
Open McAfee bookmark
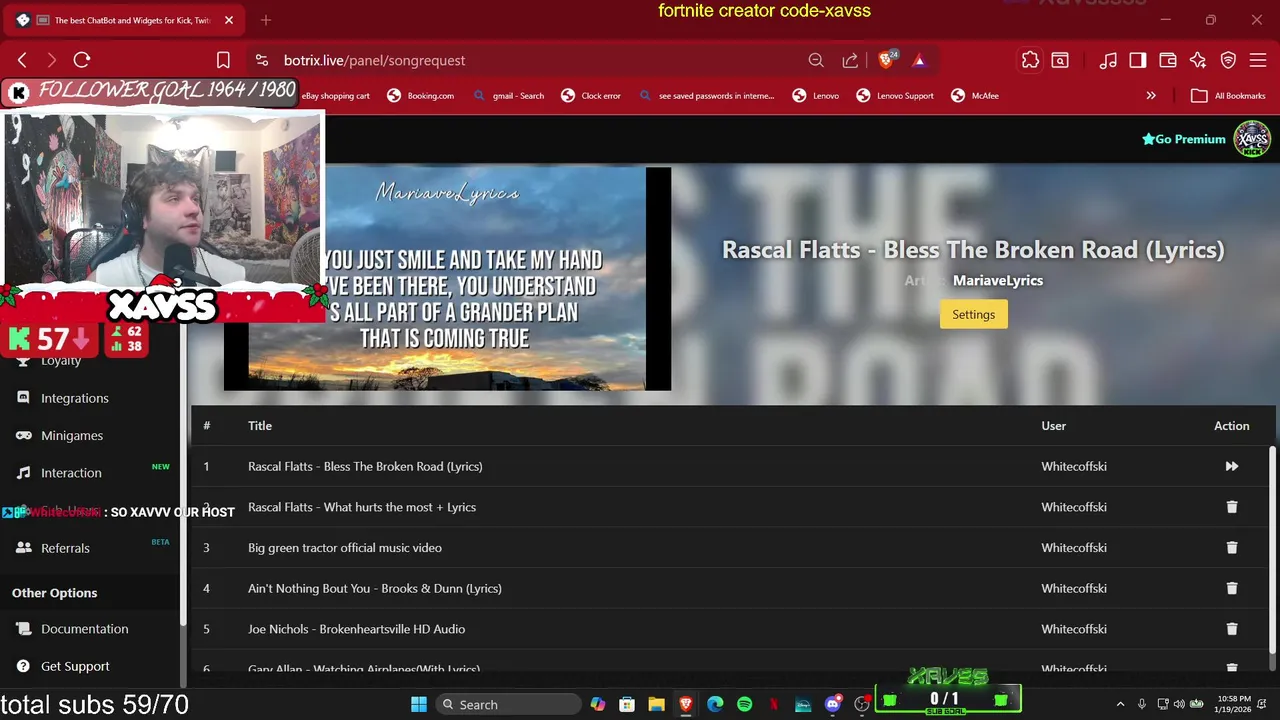tap(974, 95)
